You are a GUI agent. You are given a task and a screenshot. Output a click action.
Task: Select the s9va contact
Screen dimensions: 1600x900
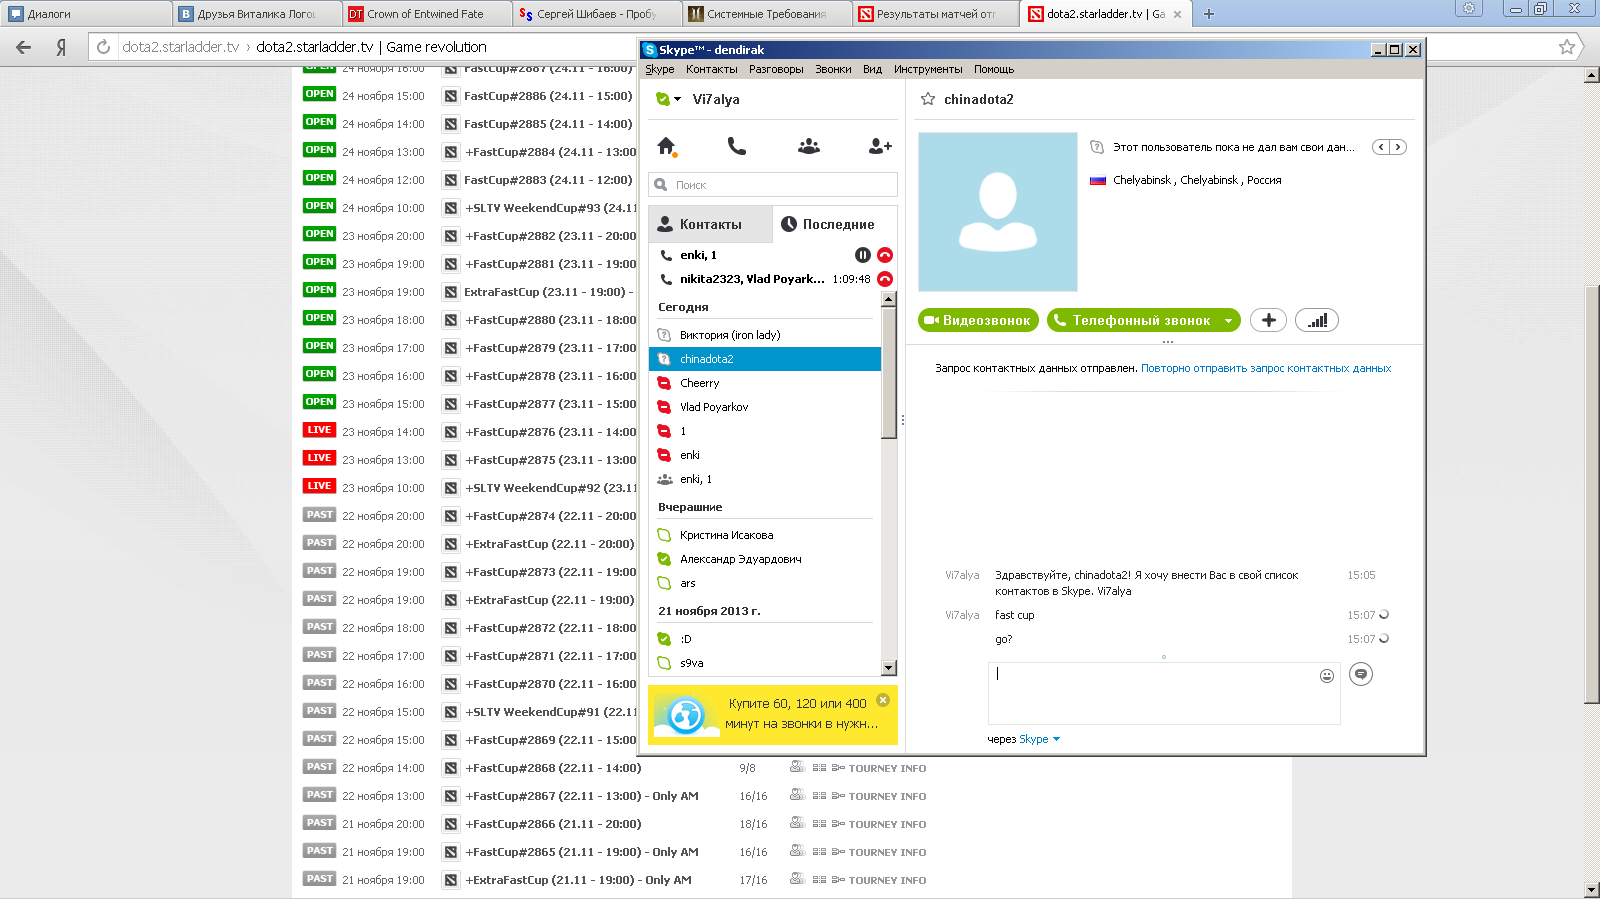pyautogui.click(x=765, y=663)
